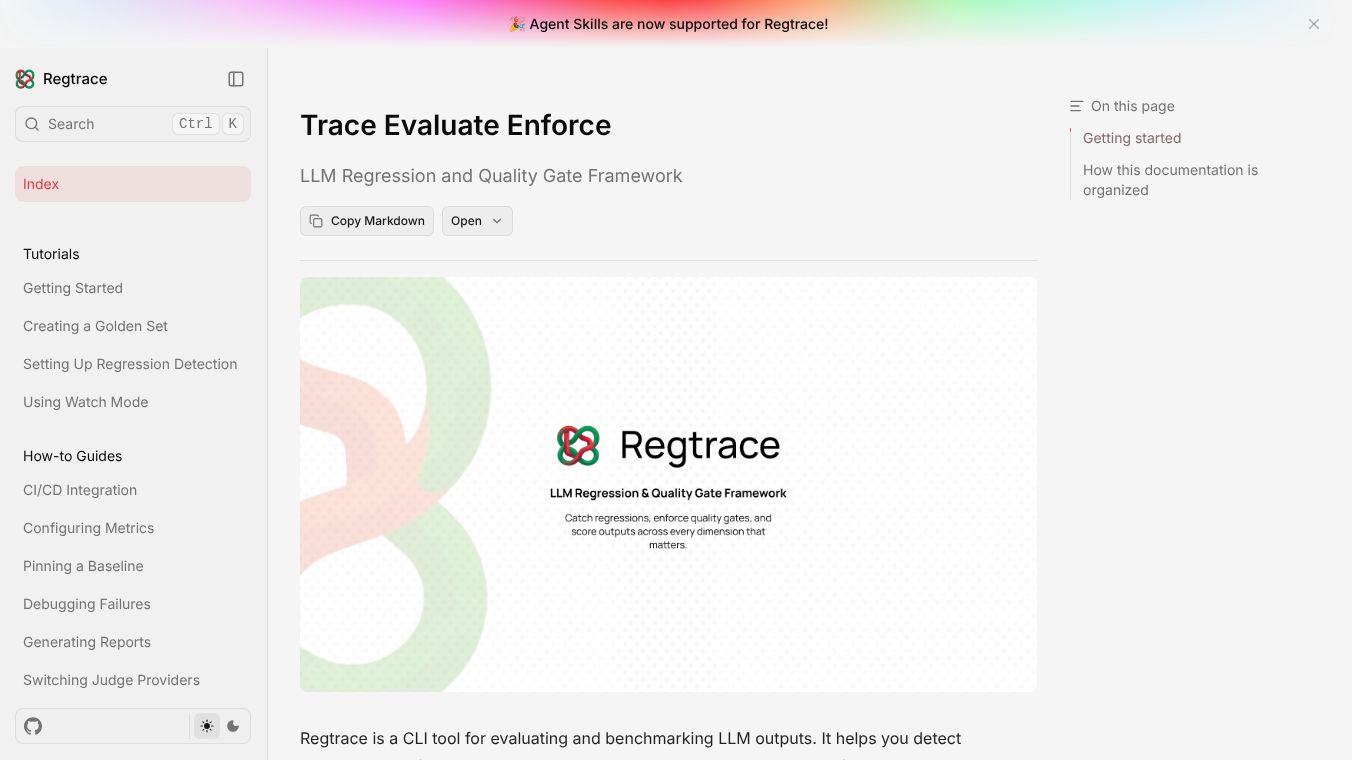This screenshot has height=760, width=1352.
Task: Dismiss the Agent Skills announcement banner
Action: click(x=1314, y=24)
